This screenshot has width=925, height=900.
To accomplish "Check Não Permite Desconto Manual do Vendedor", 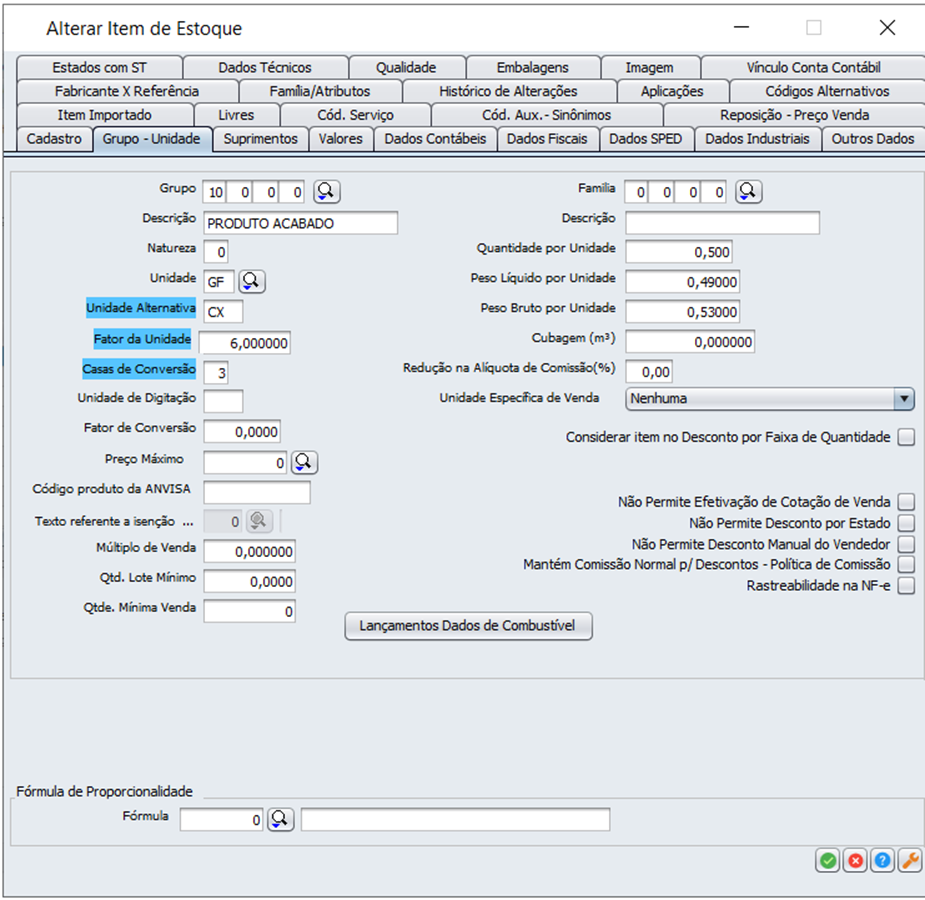I will [x=906, y=544].
